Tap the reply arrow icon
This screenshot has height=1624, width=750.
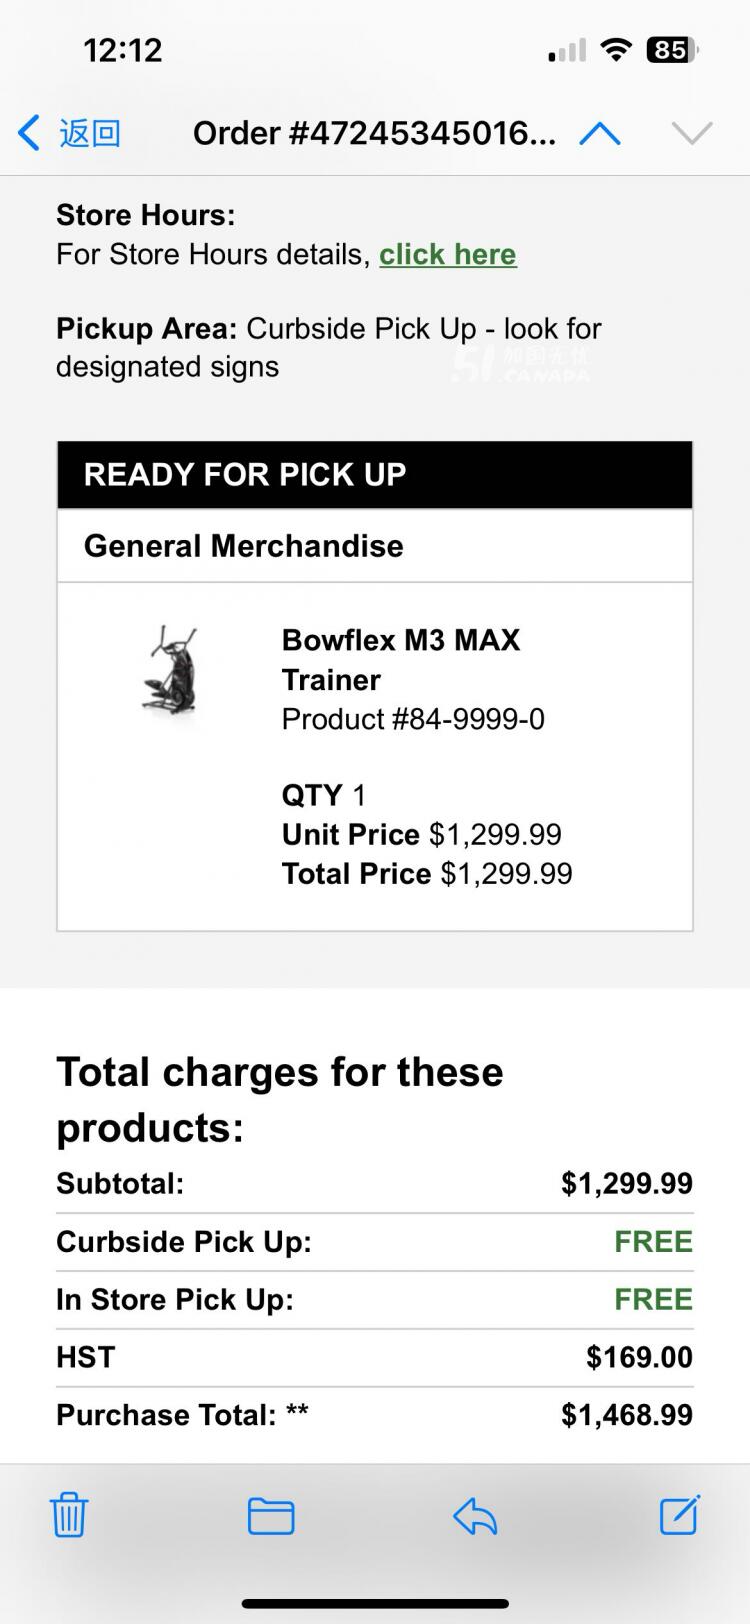point(475,1516)
